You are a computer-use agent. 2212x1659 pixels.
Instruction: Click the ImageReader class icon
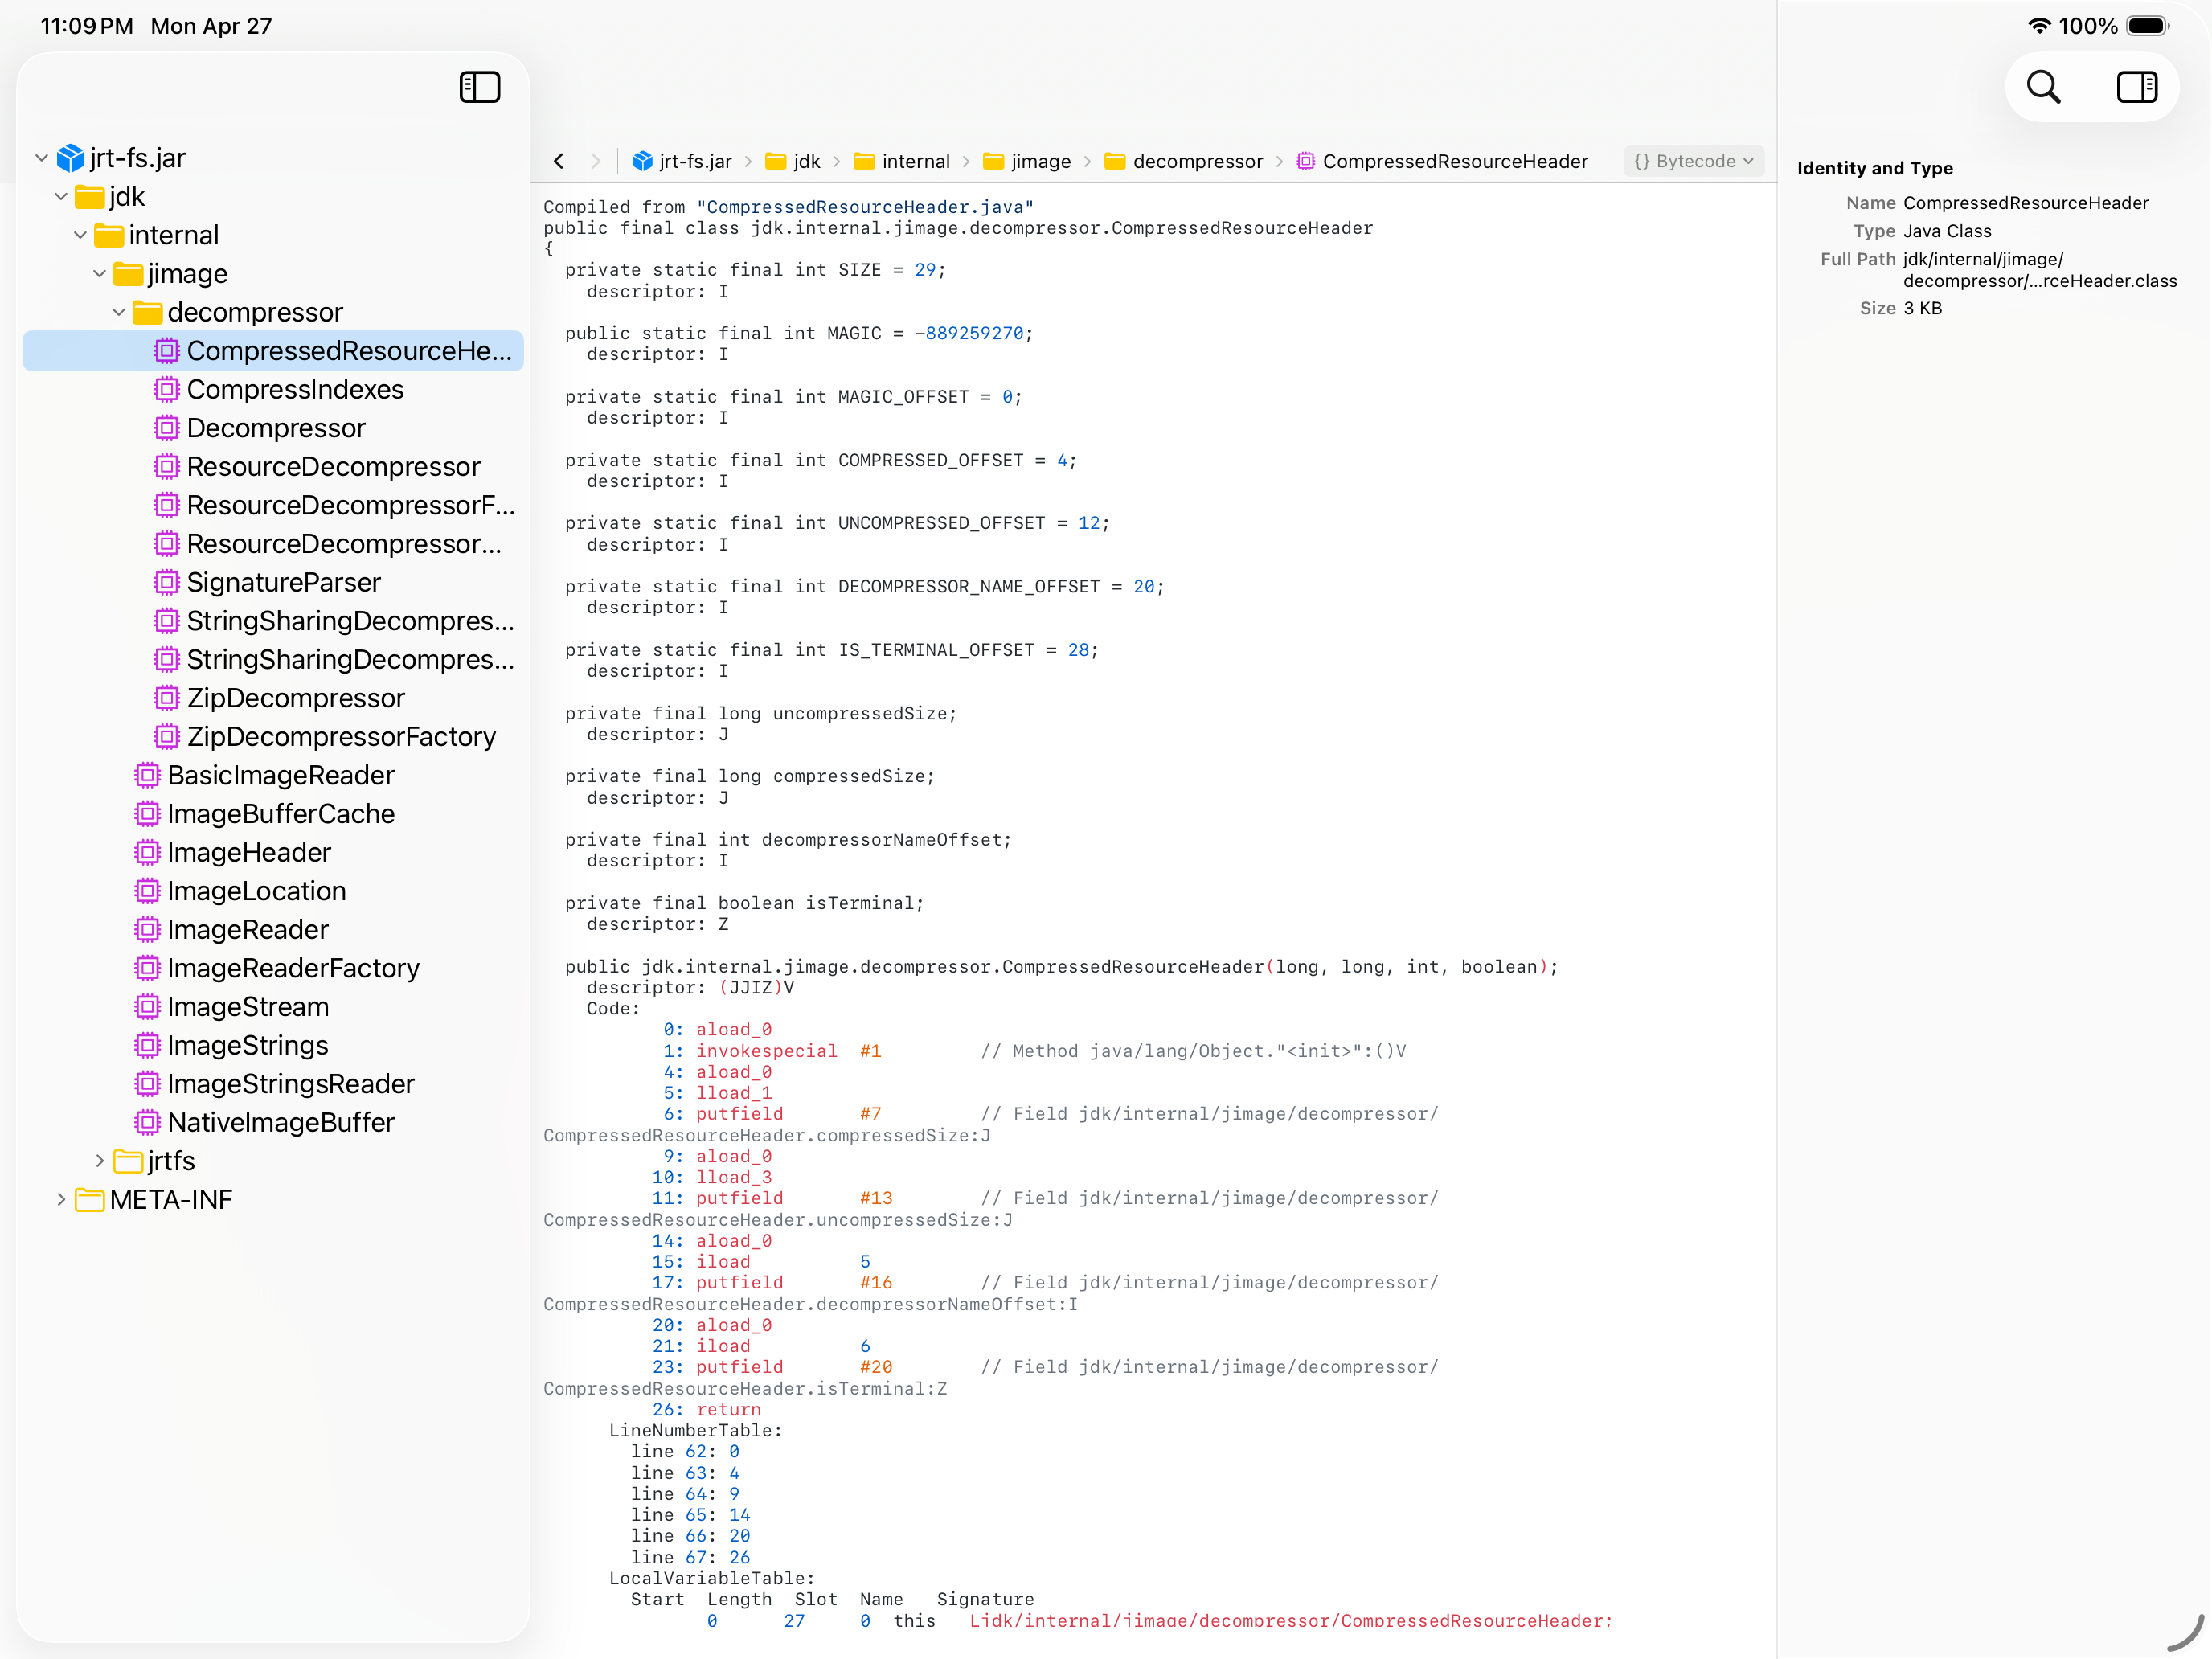147,930
